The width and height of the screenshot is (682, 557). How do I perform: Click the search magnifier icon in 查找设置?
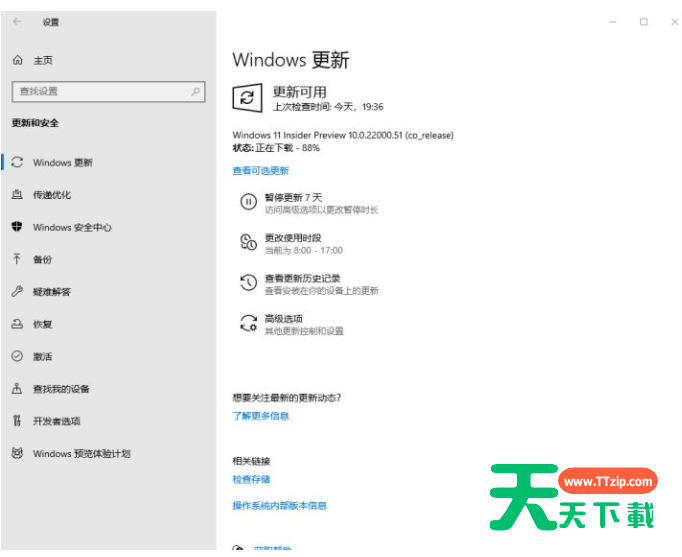point(195,91)
